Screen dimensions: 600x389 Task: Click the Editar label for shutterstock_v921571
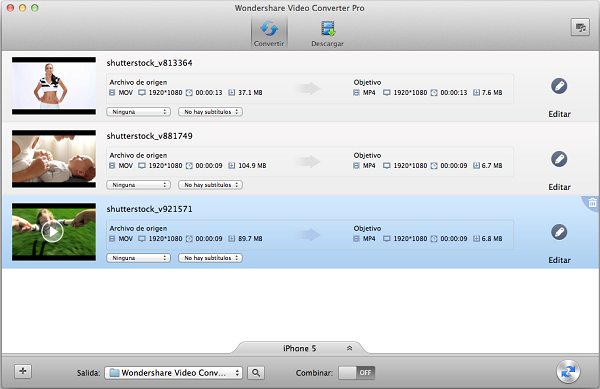[x=559, y=260]
